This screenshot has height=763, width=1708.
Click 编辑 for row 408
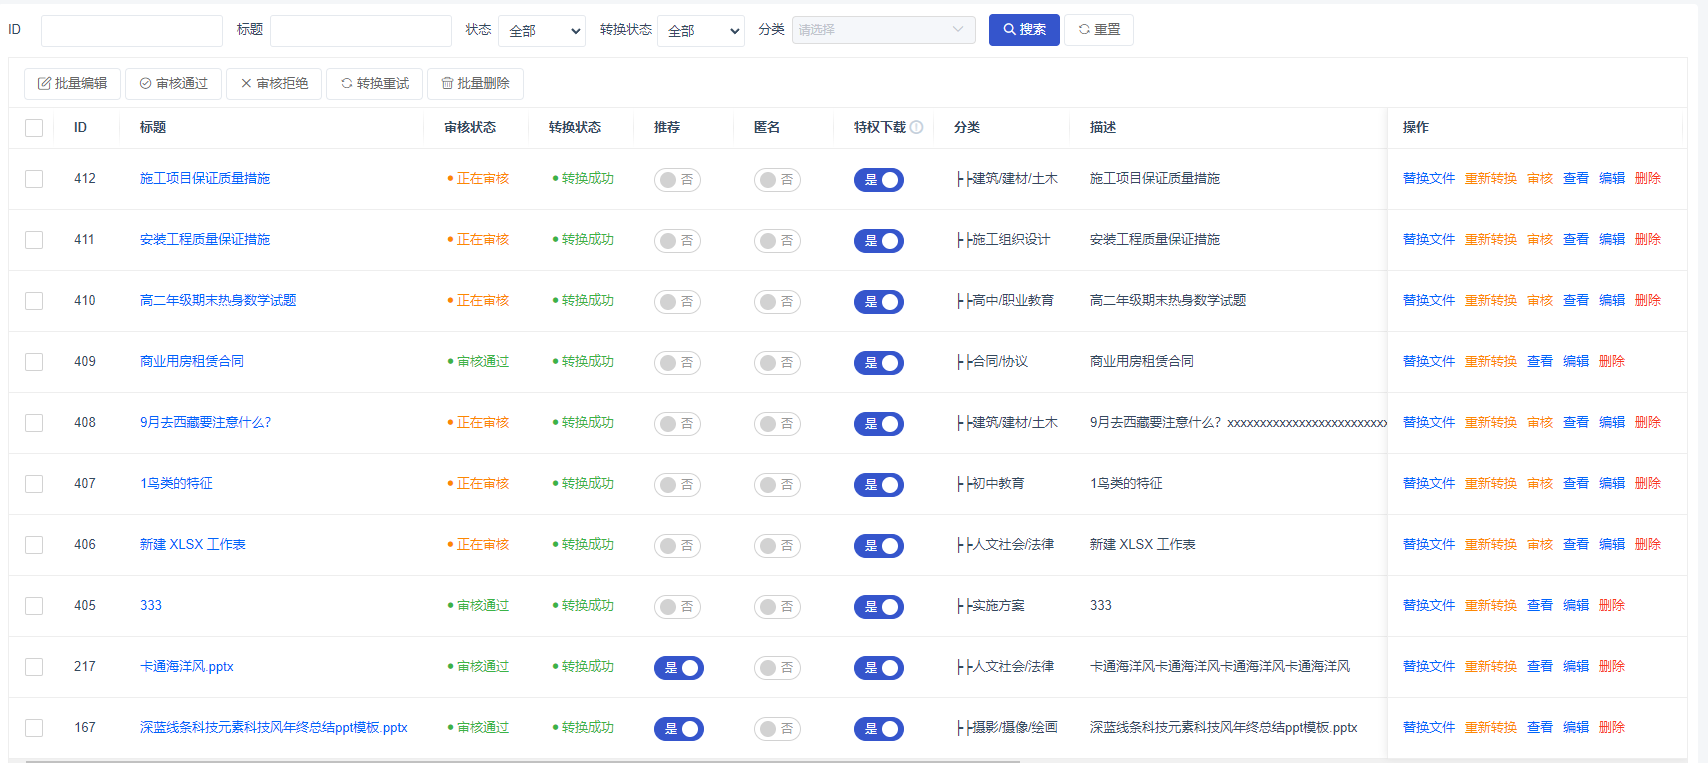pyautogui.click(x=1612, y=422)
